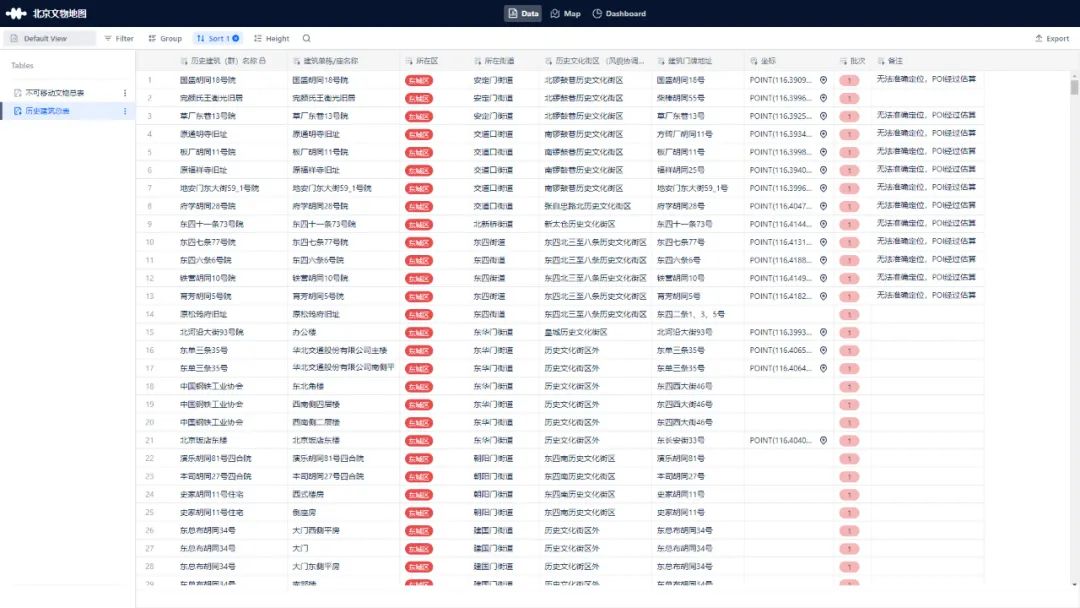Click 地安门东大街59_1号院 in building column
Viewport: 1080px width, 608px height.
[331, 188]
